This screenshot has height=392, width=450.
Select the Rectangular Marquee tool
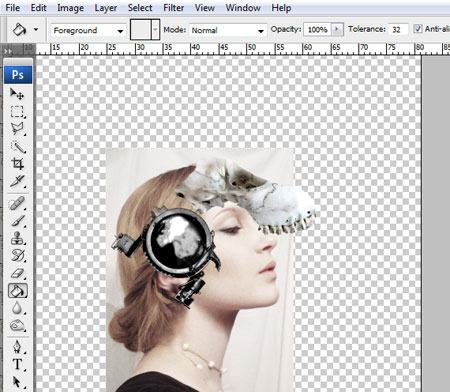[17, 111]
